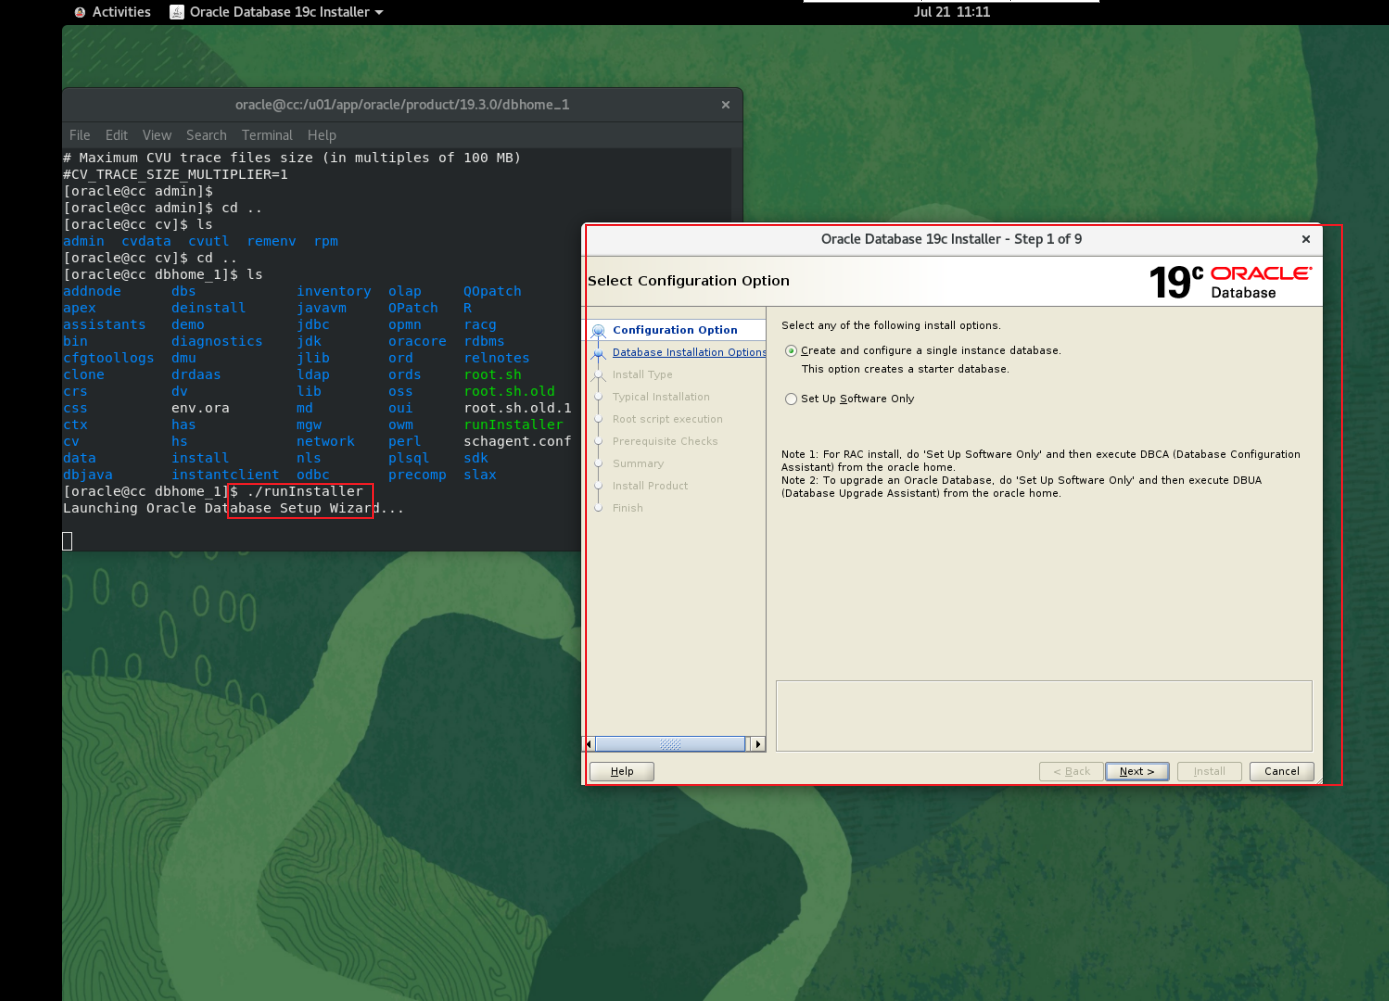Open the Terminal menu in menu bar

pos(266,135)
